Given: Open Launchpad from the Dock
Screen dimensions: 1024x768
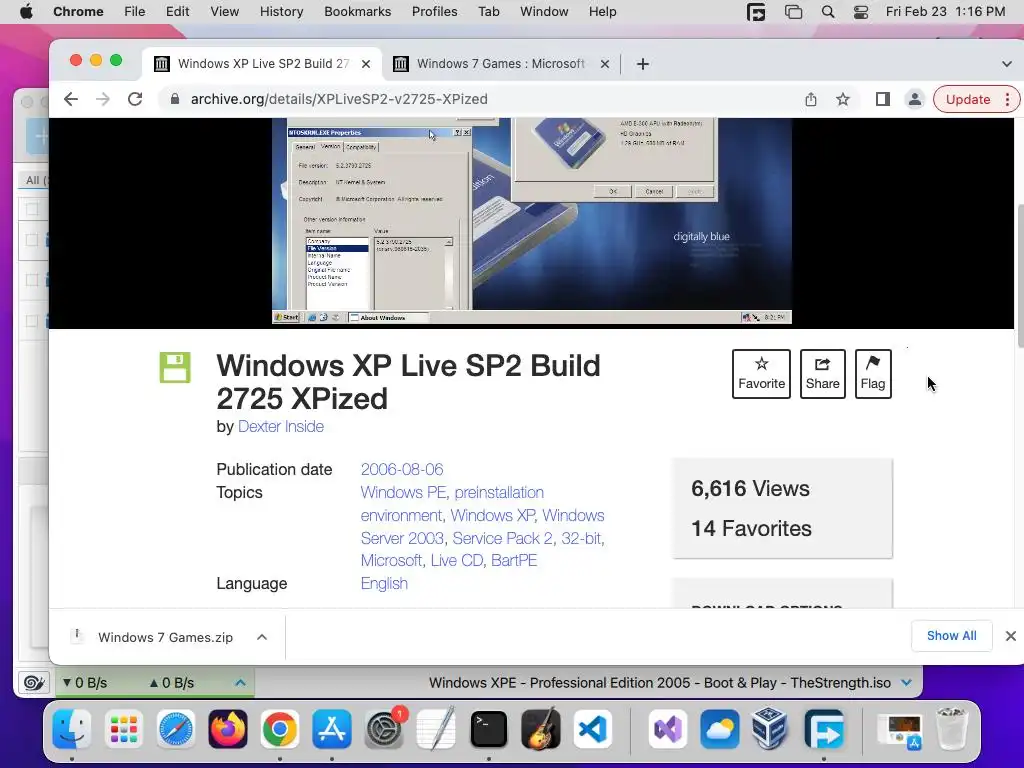Looking at the screenshot, I should (x=123, y=729).
